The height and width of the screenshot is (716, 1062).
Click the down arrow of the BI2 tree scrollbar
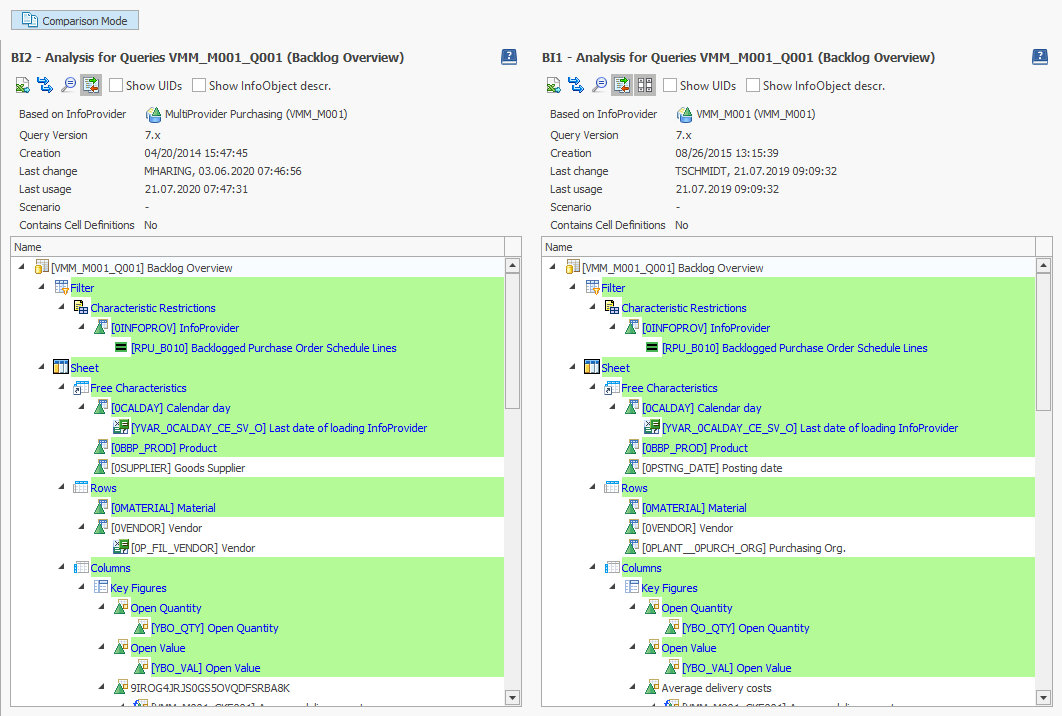click(513, 698)
